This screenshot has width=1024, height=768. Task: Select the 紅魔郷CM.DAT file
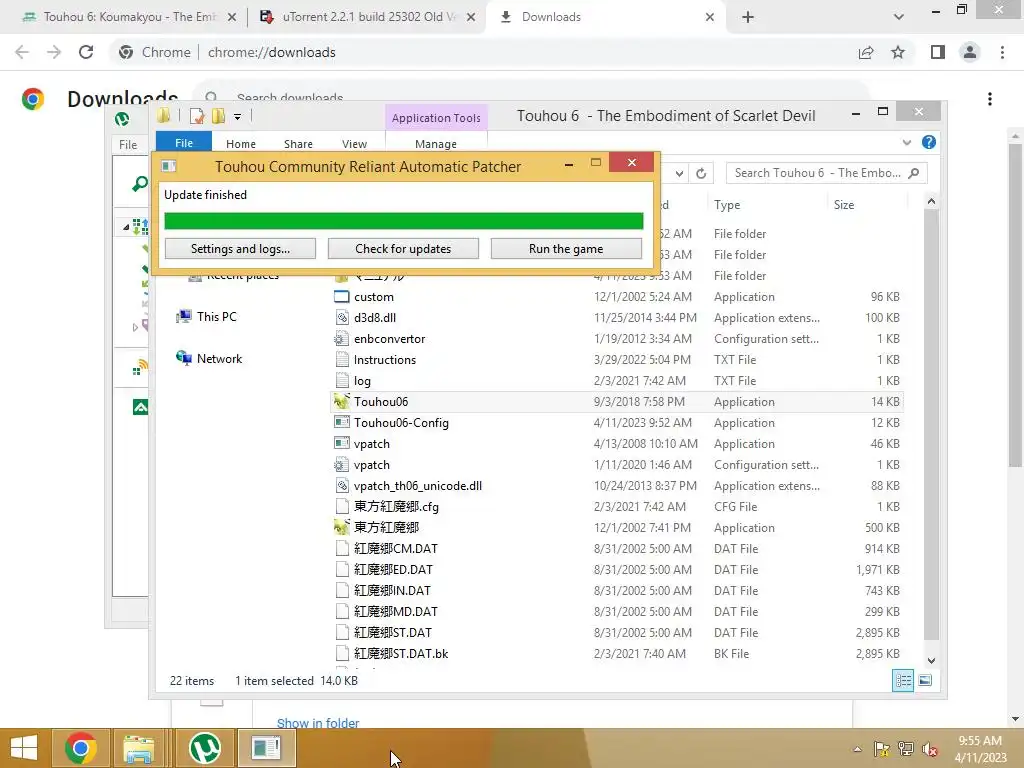(x=395, y=549)
